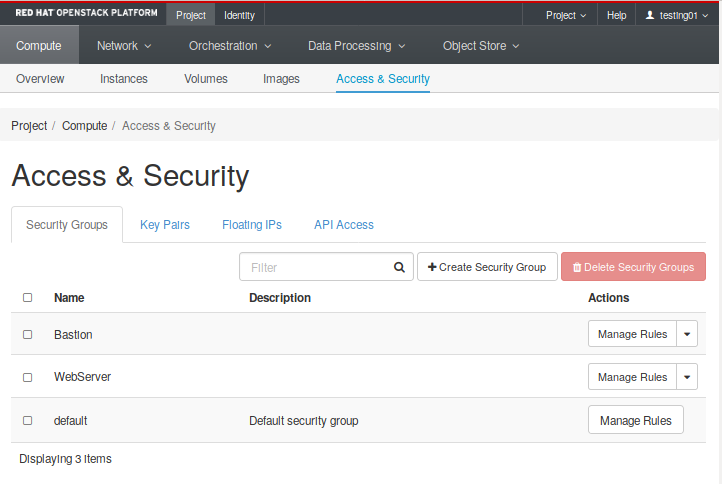Click Manage Rules for default group
The image size is (722, 484).
(635, 421)
